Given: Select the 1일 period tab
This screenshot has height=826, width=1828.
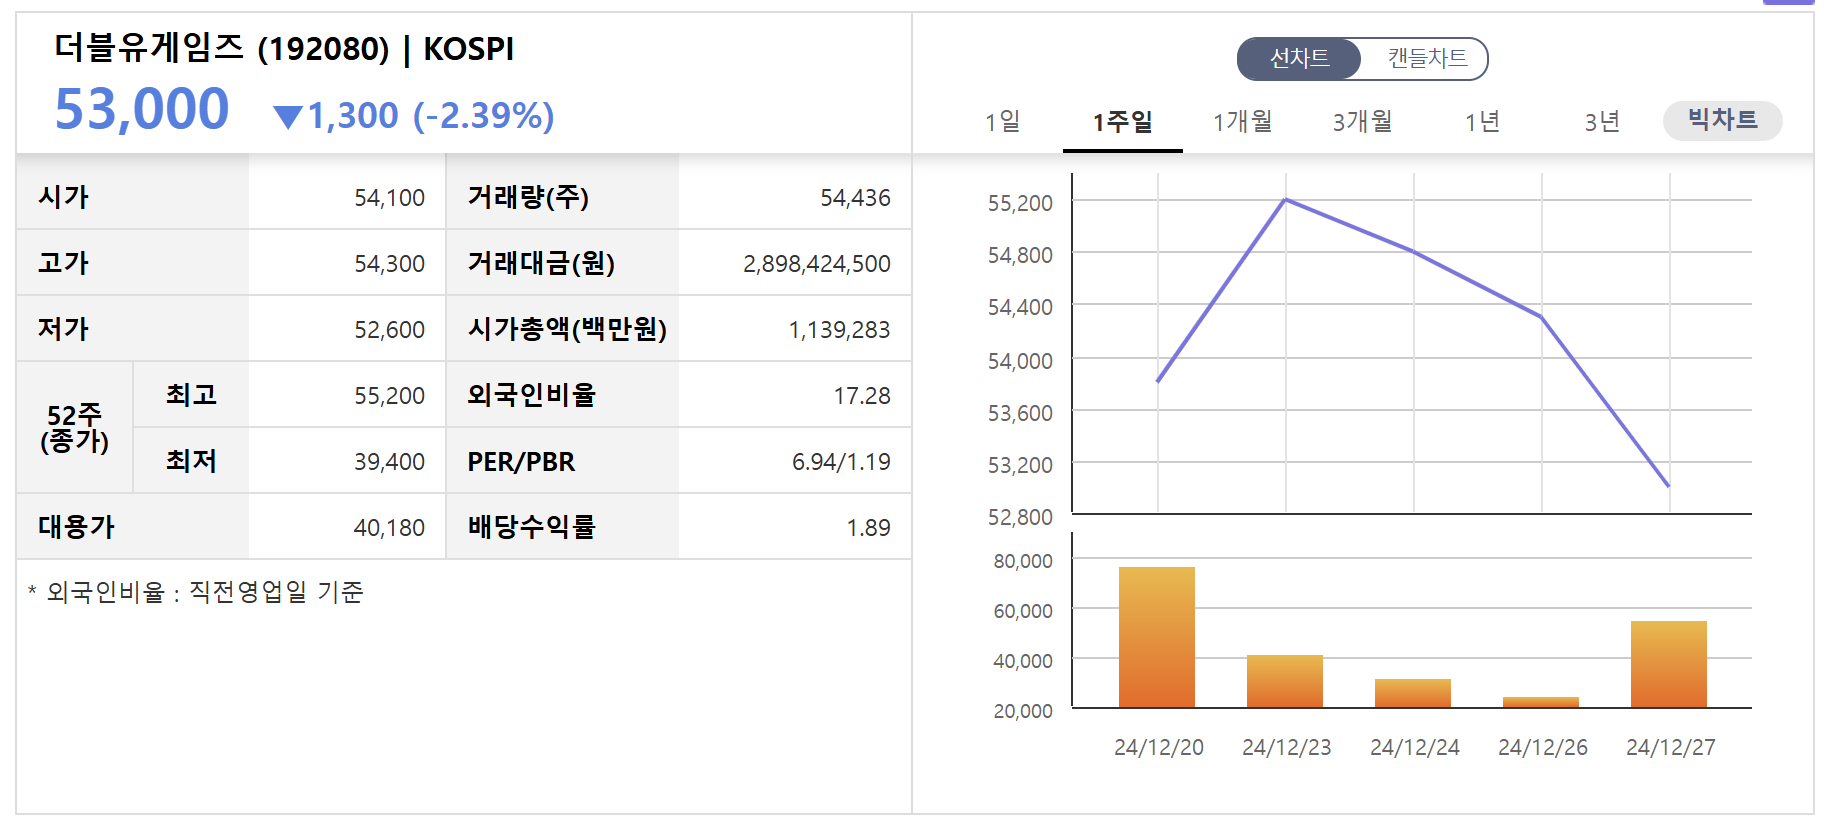Looking at the screenshot, I should pyautogui.click(x=1003, y=122).
